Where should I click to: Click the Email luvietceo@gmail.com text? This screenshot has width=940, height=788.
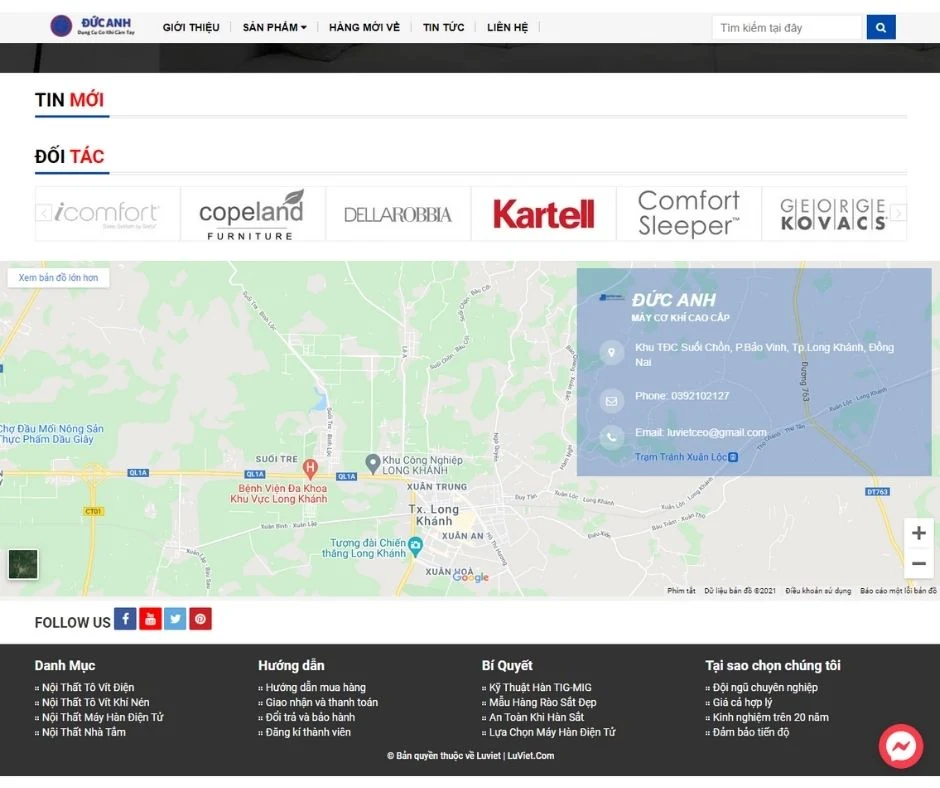(x=701, y=432)
